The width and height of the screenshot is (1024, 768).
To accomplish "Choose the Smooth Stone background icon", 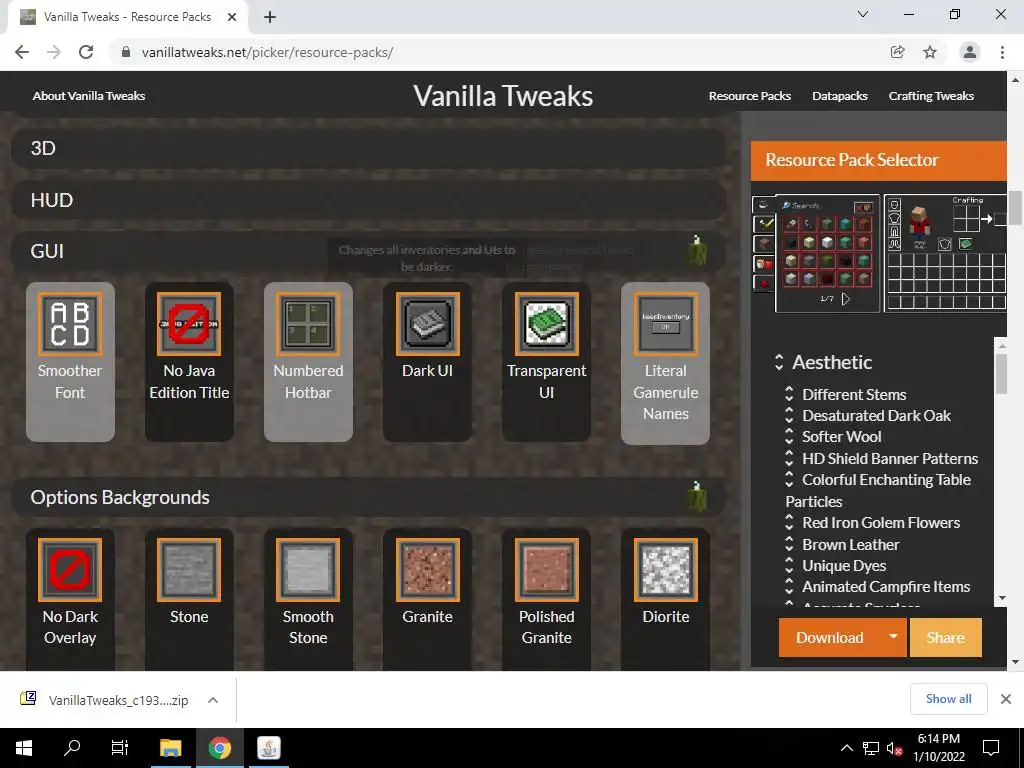I will pyautogui.click(x=308, y=569).
